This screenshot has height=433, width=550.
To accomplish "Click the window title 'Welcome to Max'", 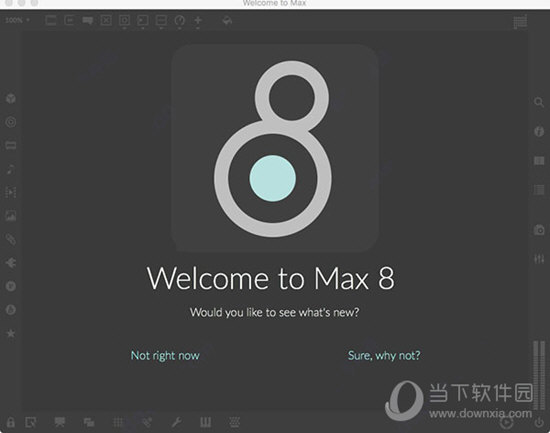I will click(274, 3).
